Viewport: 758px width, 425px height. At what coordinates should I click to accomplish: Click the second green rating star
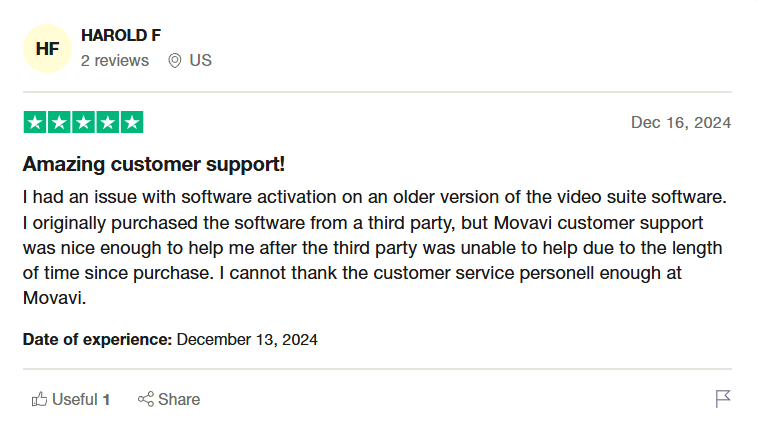point(58,123)
